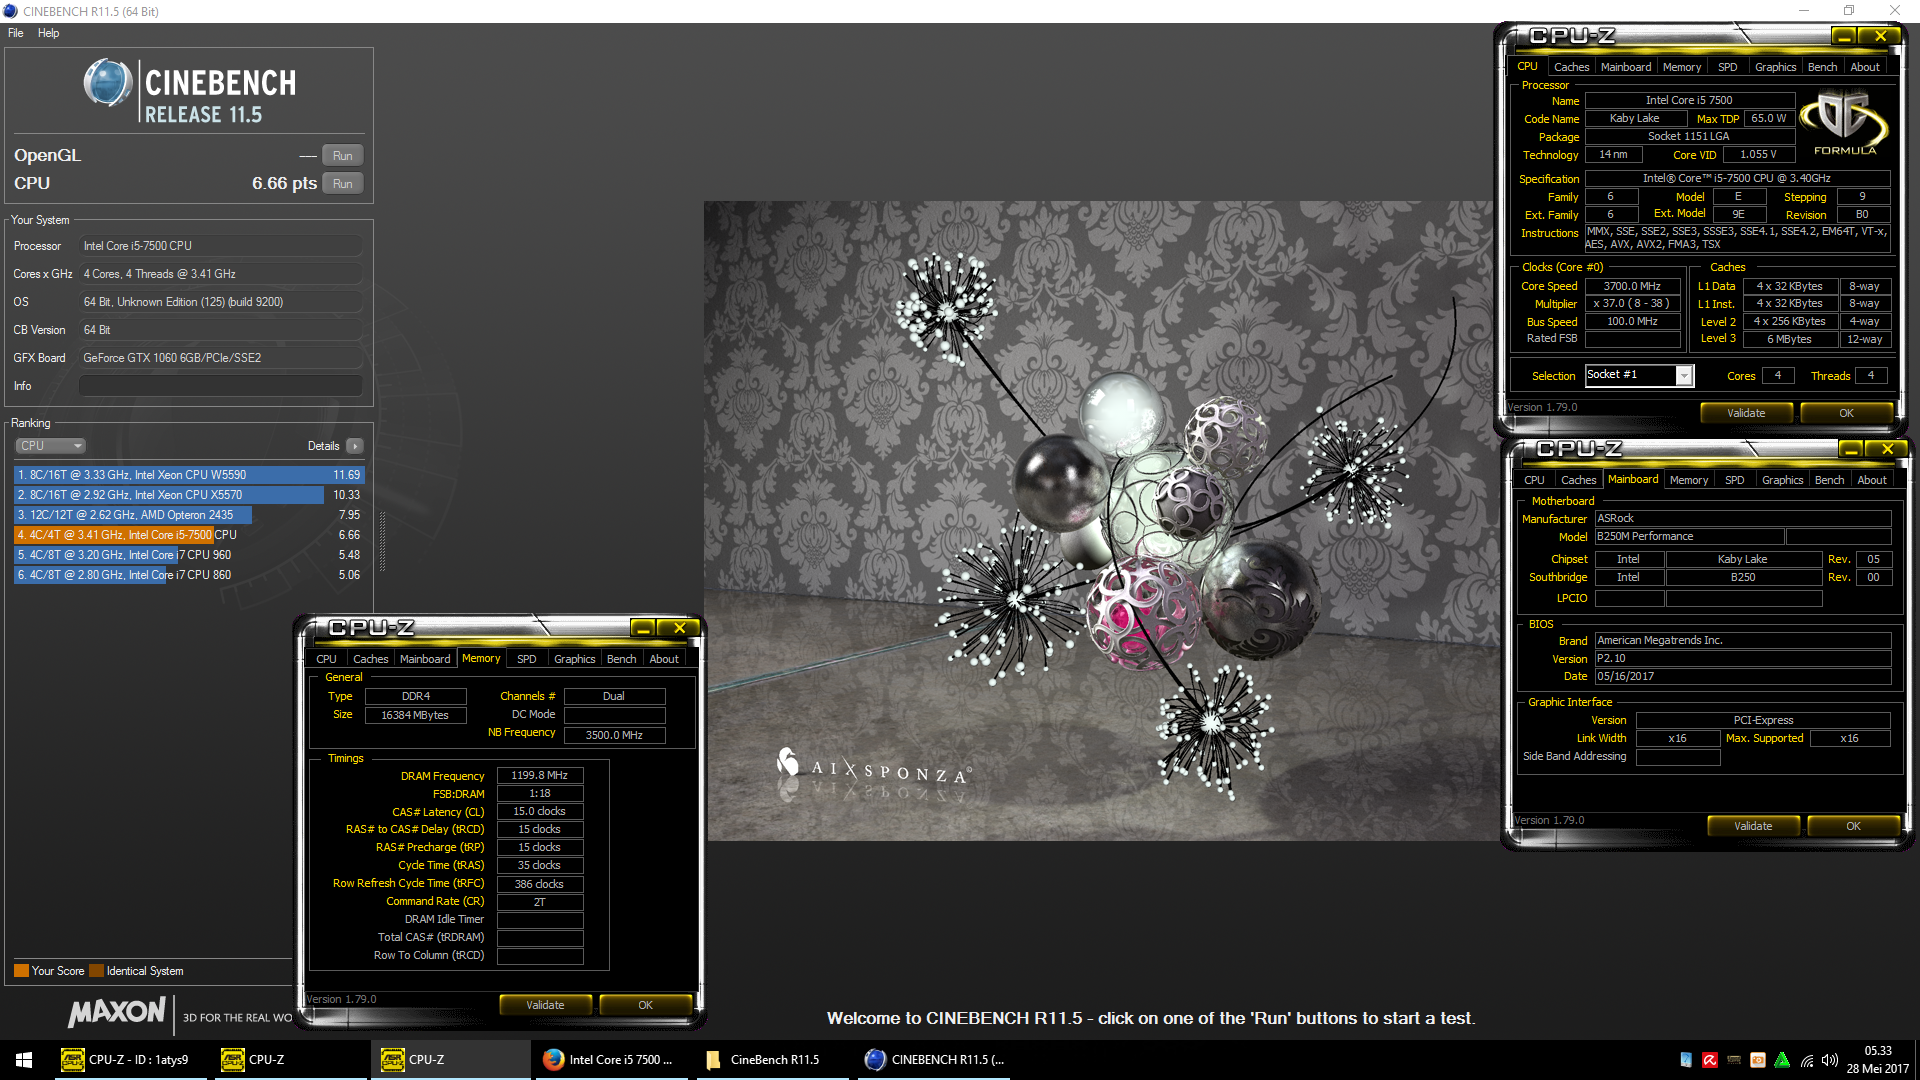Image resolution: width=1920 pixels, height=1080 pixels.
Task: Click Validate in the top CPU-Z window
Action: [x=1746, y=413]
